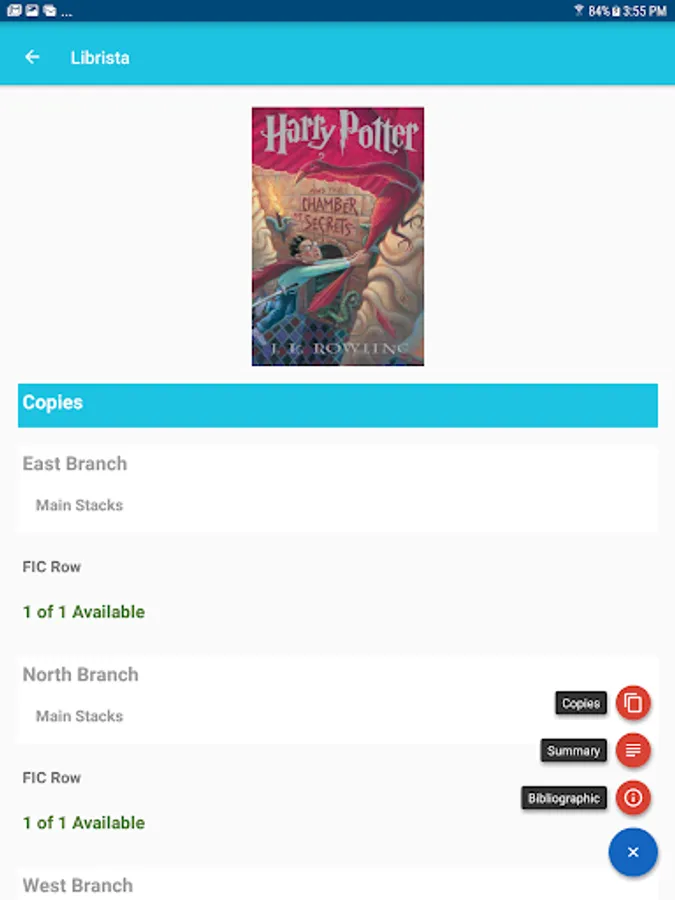Select Main Stacks under East Branch

[x=79, y=505]
